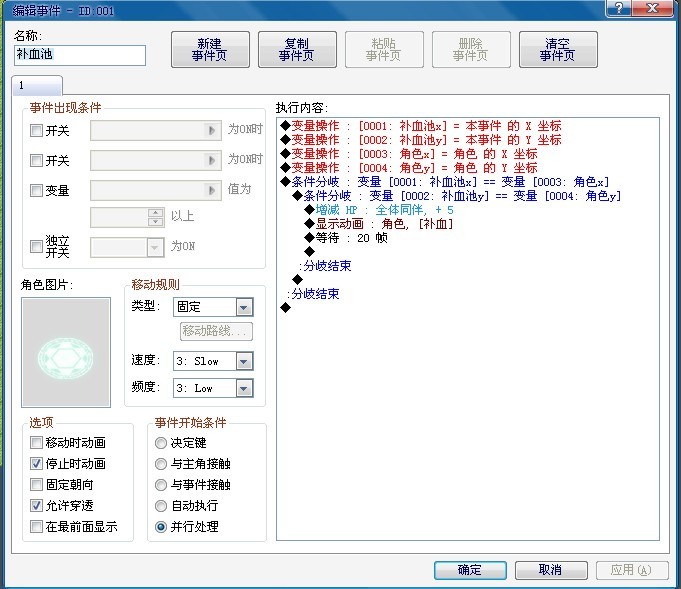
Task: Select the 并行处理 trigger radio button
Action: 161,527
